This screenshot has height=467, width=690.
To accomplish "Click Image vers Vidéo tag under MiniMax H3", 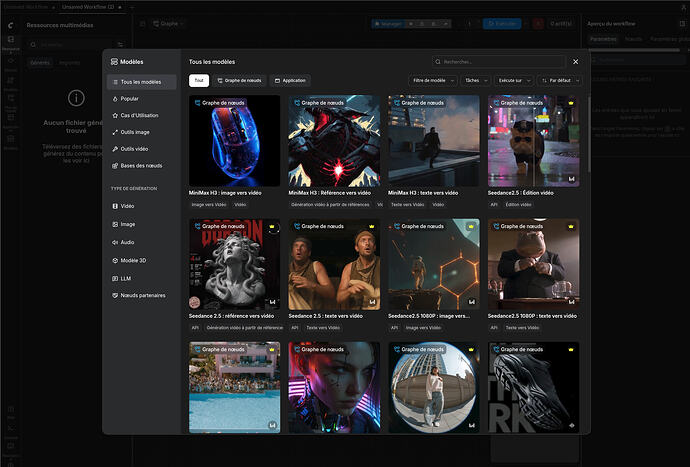I will [x=209, y=205].
